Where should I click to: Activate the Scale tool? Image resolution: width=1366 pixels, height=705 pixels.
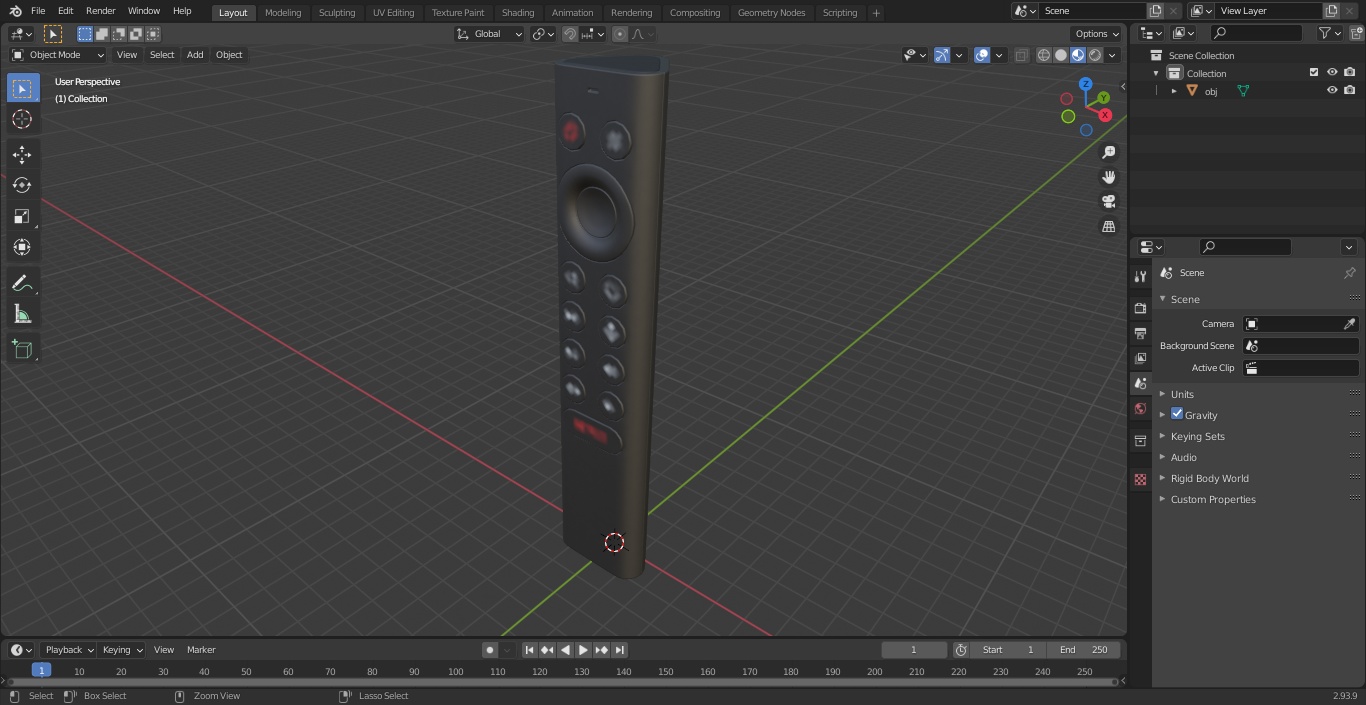(22, 216)
